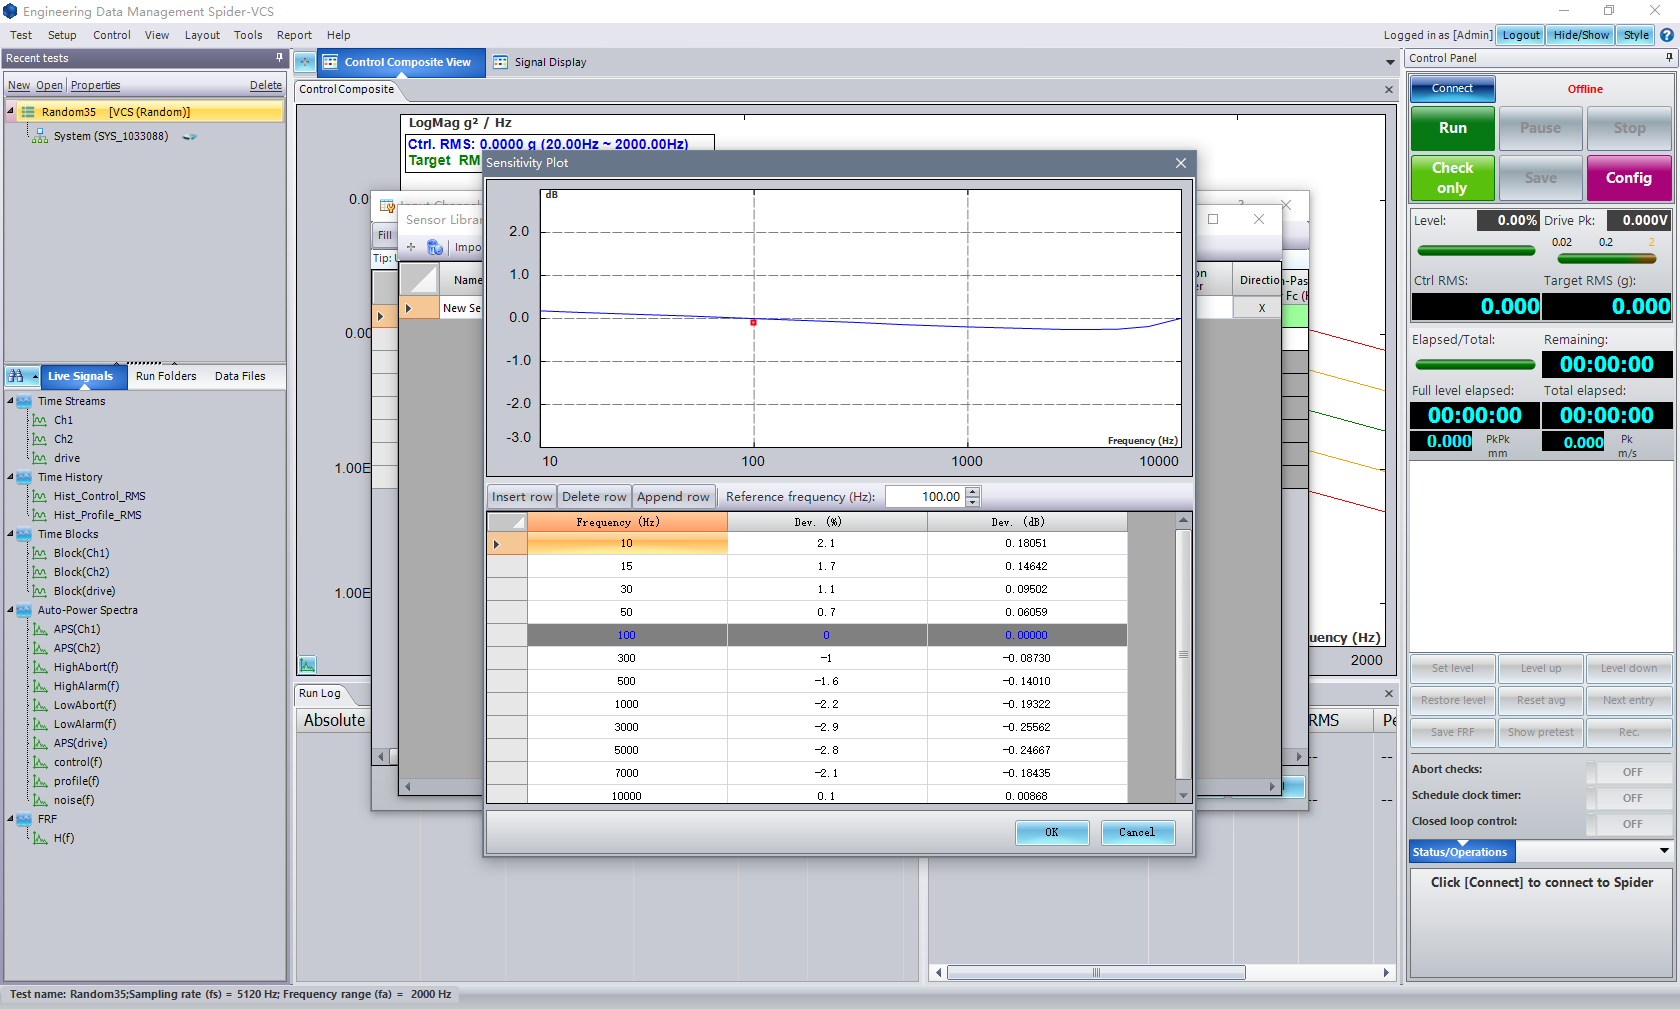
Task: Click the Insert row button
Action: point(522,497)
